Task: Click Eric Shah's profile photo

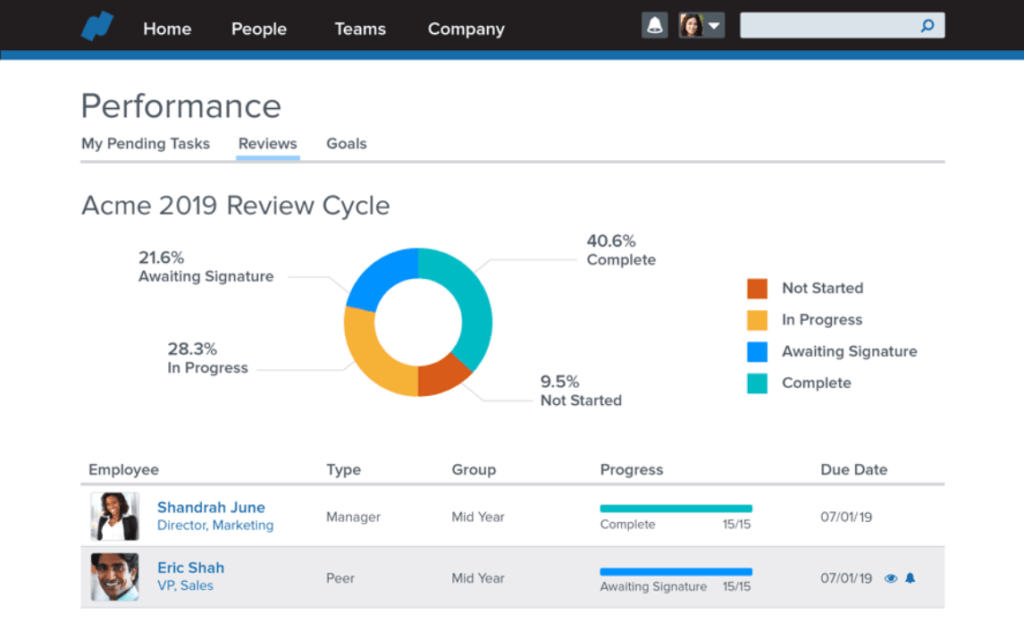Action: (115, 577)
